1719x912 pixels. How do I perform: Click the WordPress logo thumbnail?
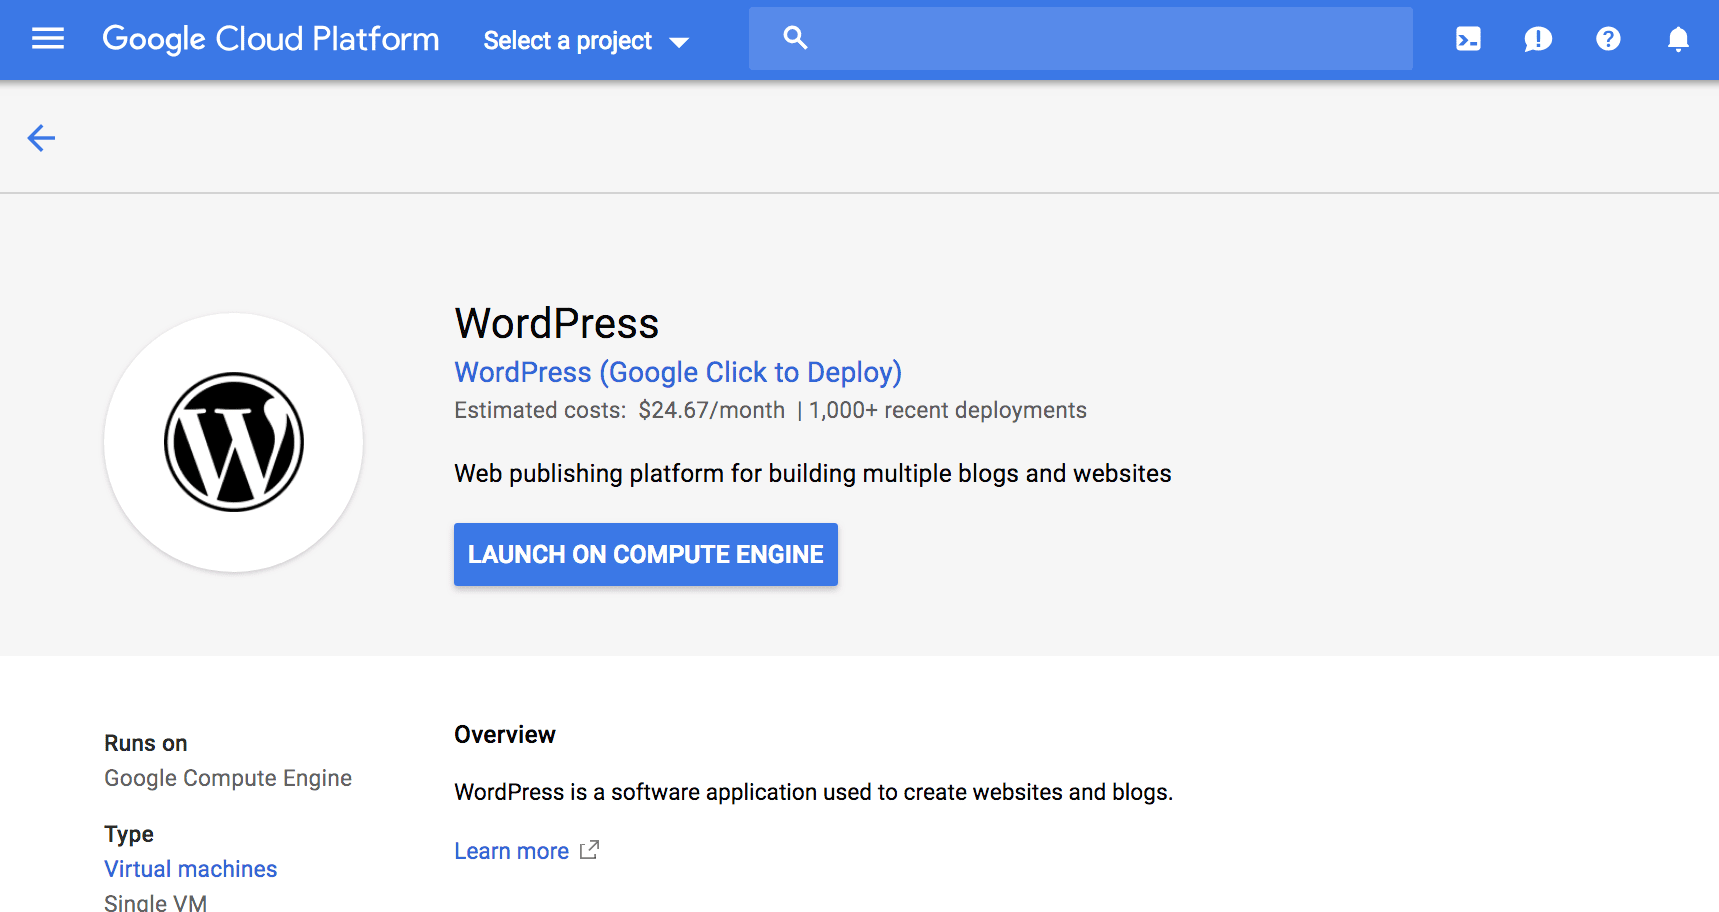234,442
